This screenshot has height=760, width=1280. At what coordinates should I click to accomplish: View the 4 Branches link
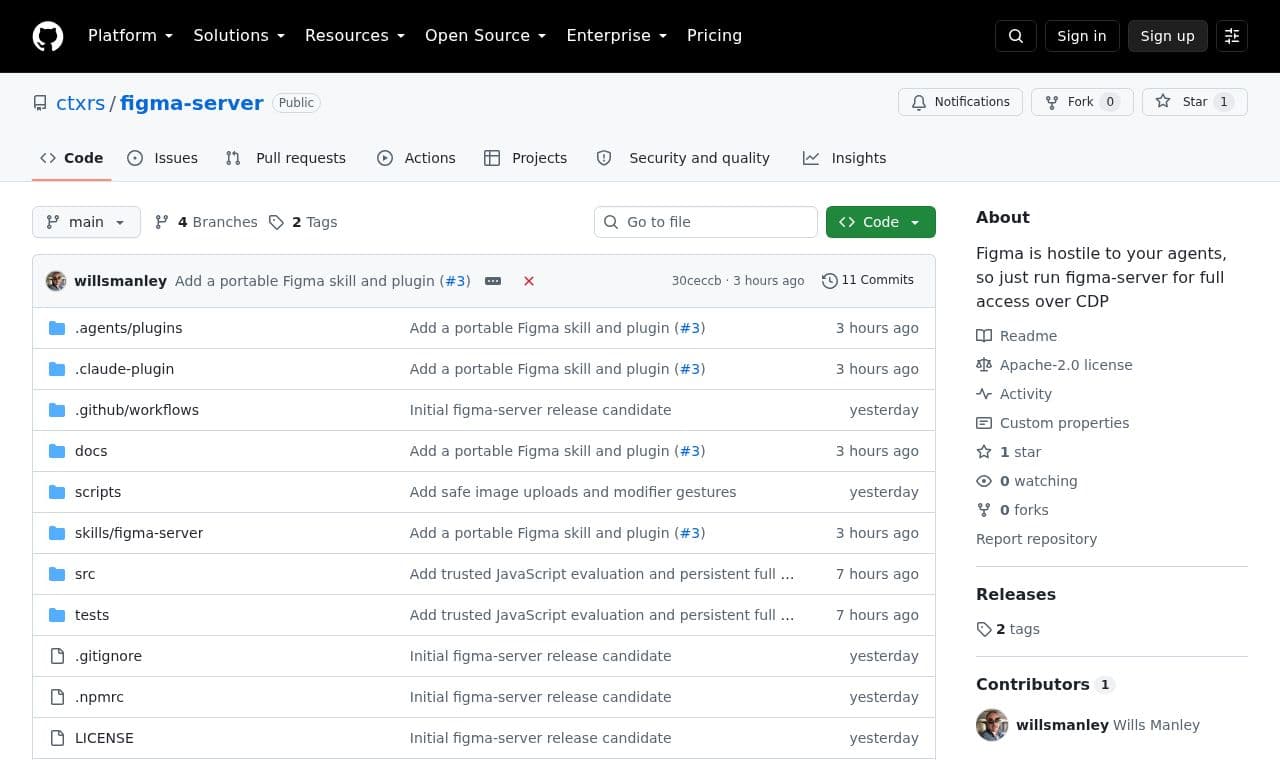click(206, 222)
